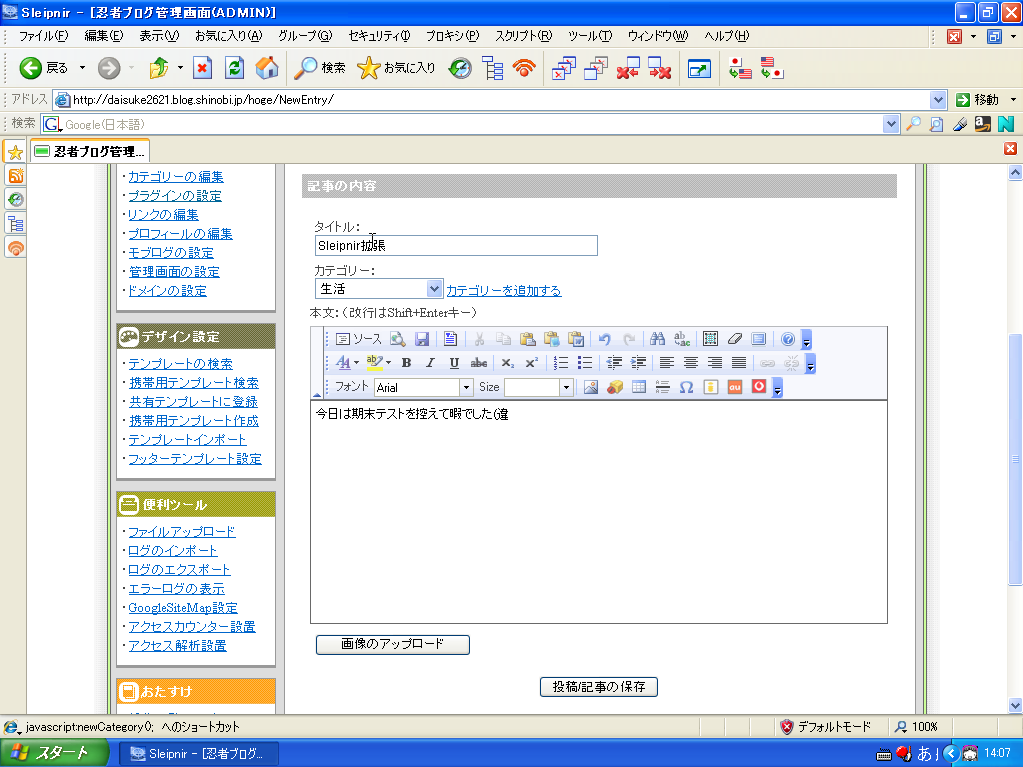
Task: Center-align the paragraph
Action: pyautogui.click(x=690, y=363)
